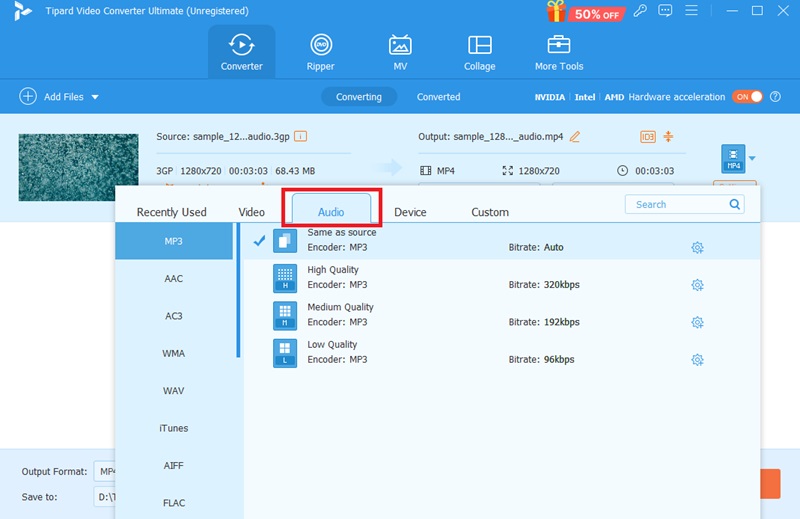Image resolution: width=800 pixels, height=519 pixels.
Task: Open the feedback chat icon
Action: pyautogui.click(x=665, y=11)
